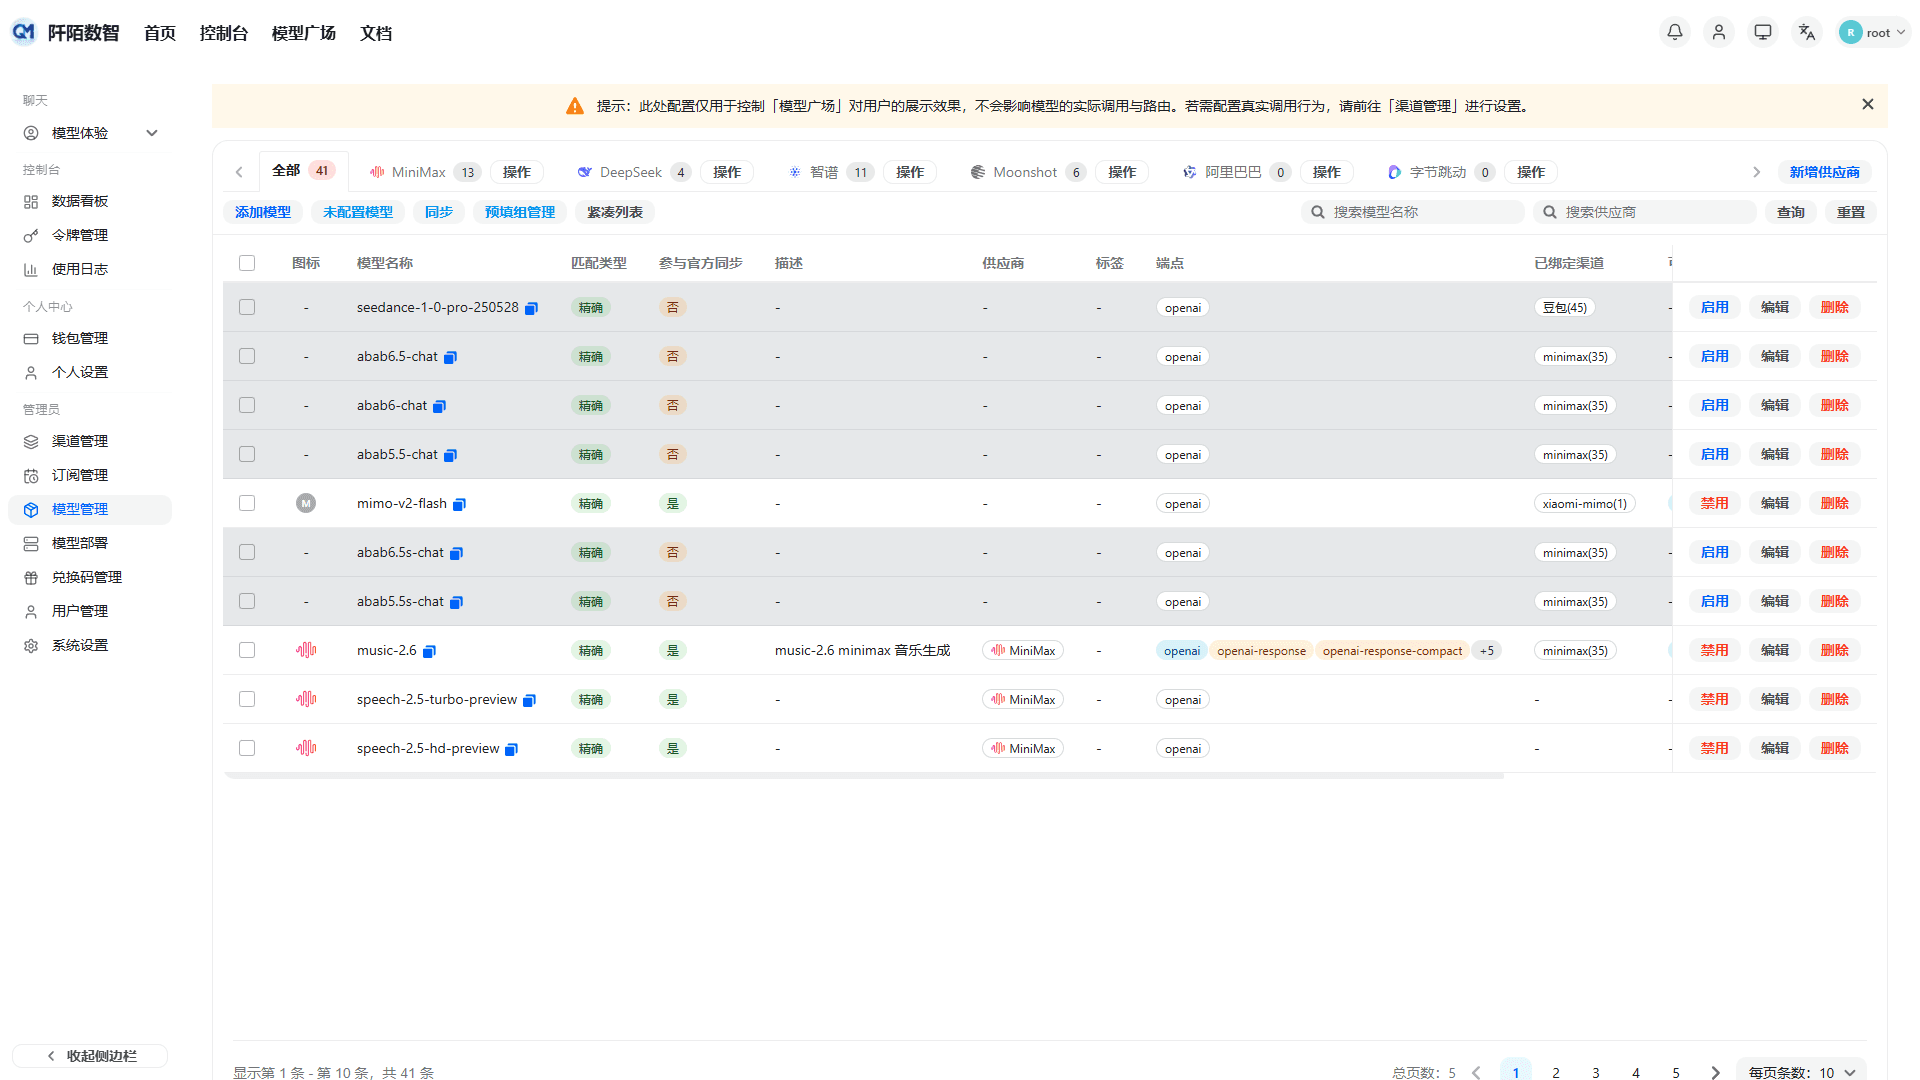Switch to the 阿里巴巴 vendor tab

point(1236,172)
